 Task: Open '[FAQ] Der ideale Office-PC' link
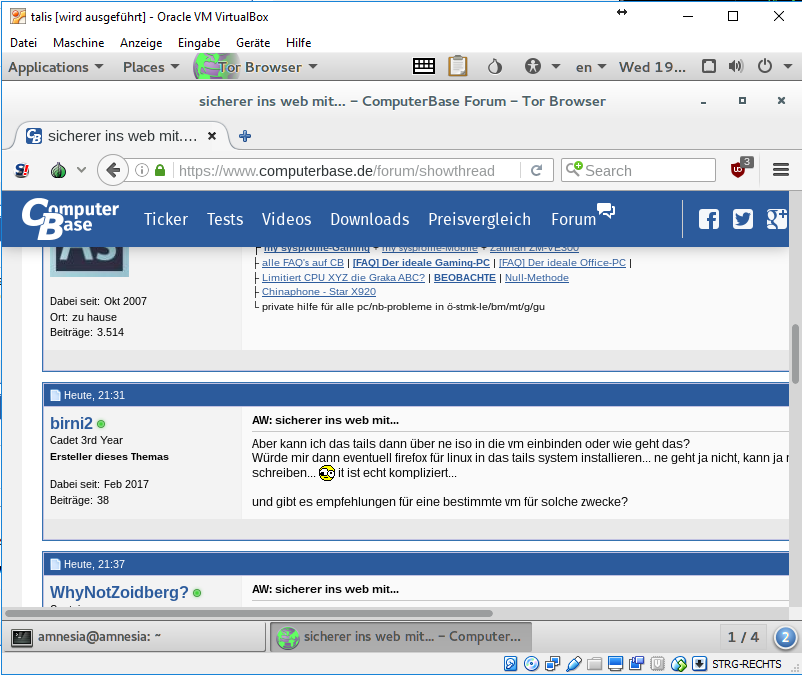click(562, 263)
